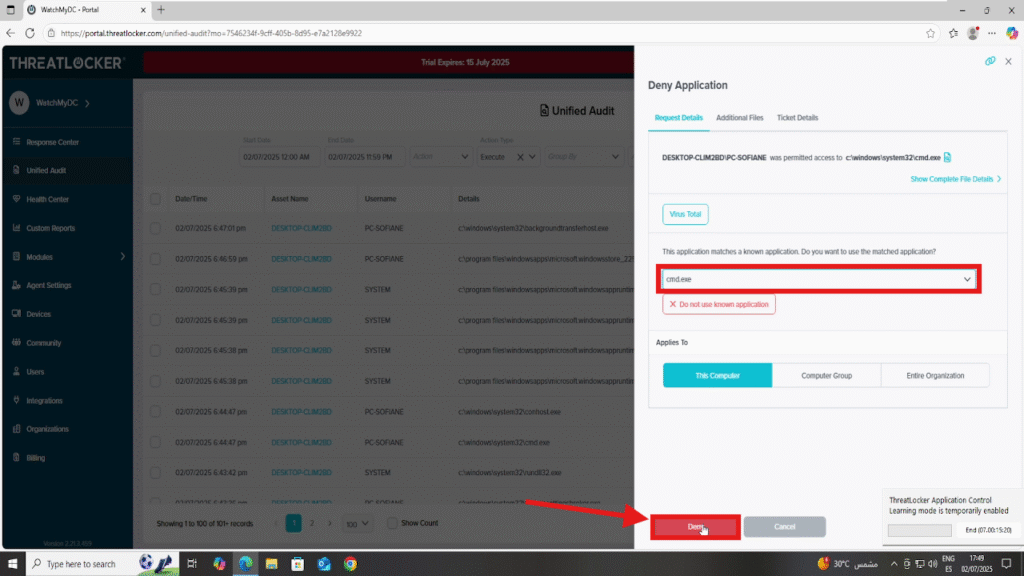This screenshot has height=576, width=1024.
Task: Open DESKTOP-CLIM2BD link in first row
Action: point(301,228)
